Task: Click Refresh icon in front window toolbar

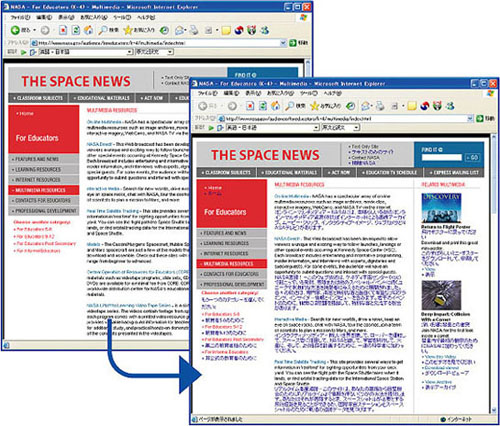Action: 263,106
